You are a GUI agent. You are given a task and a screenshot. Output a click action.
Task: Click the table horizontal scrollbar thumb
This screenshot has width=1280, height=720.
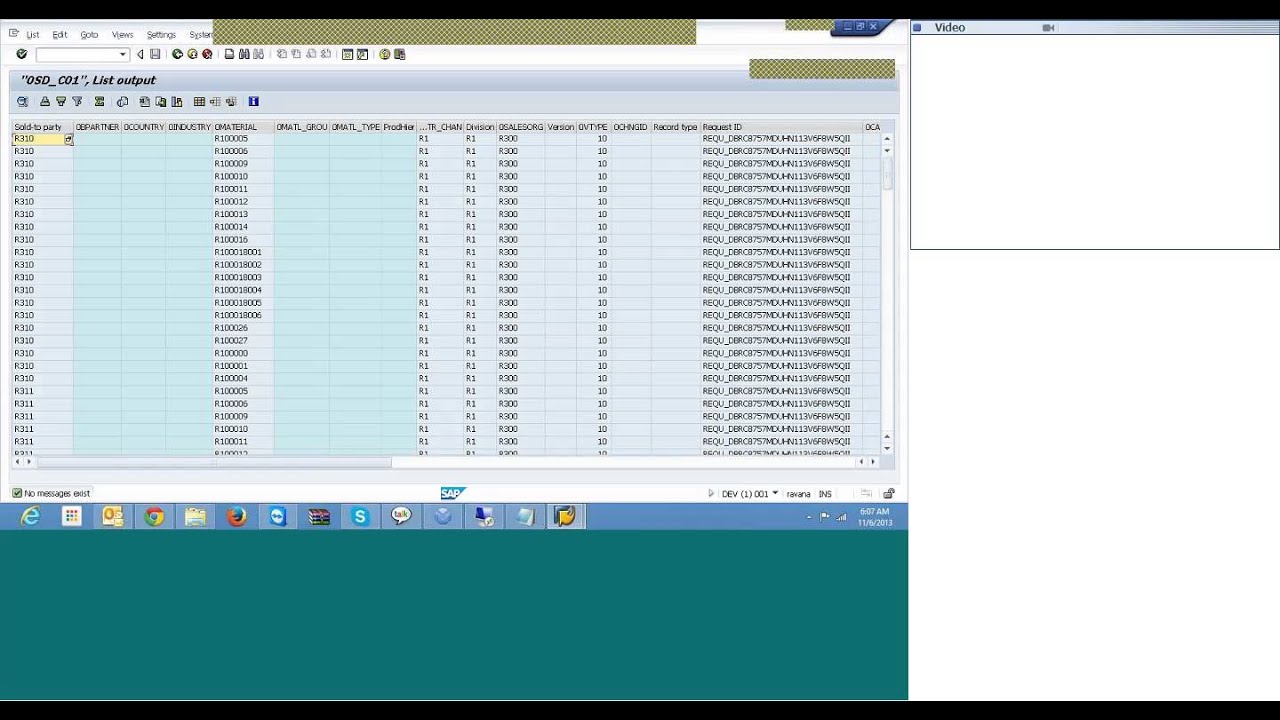click(x=213, y=462)
